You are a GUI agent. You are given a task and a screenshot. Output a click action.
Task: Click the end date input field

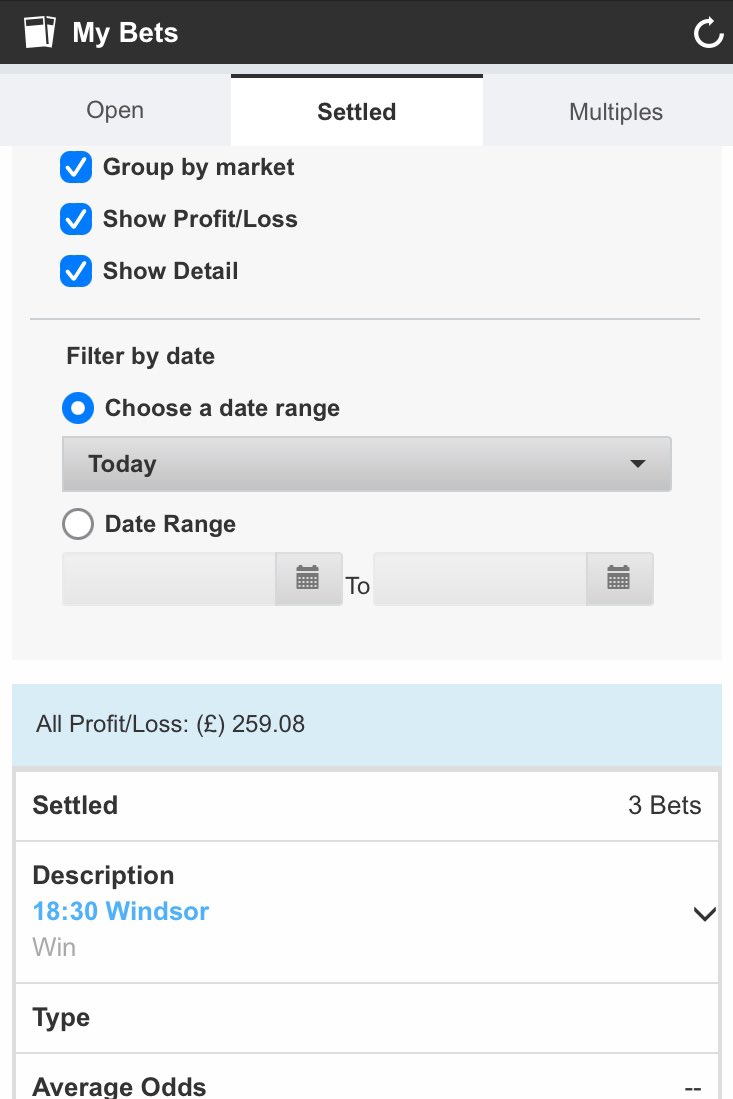point(480,579)
